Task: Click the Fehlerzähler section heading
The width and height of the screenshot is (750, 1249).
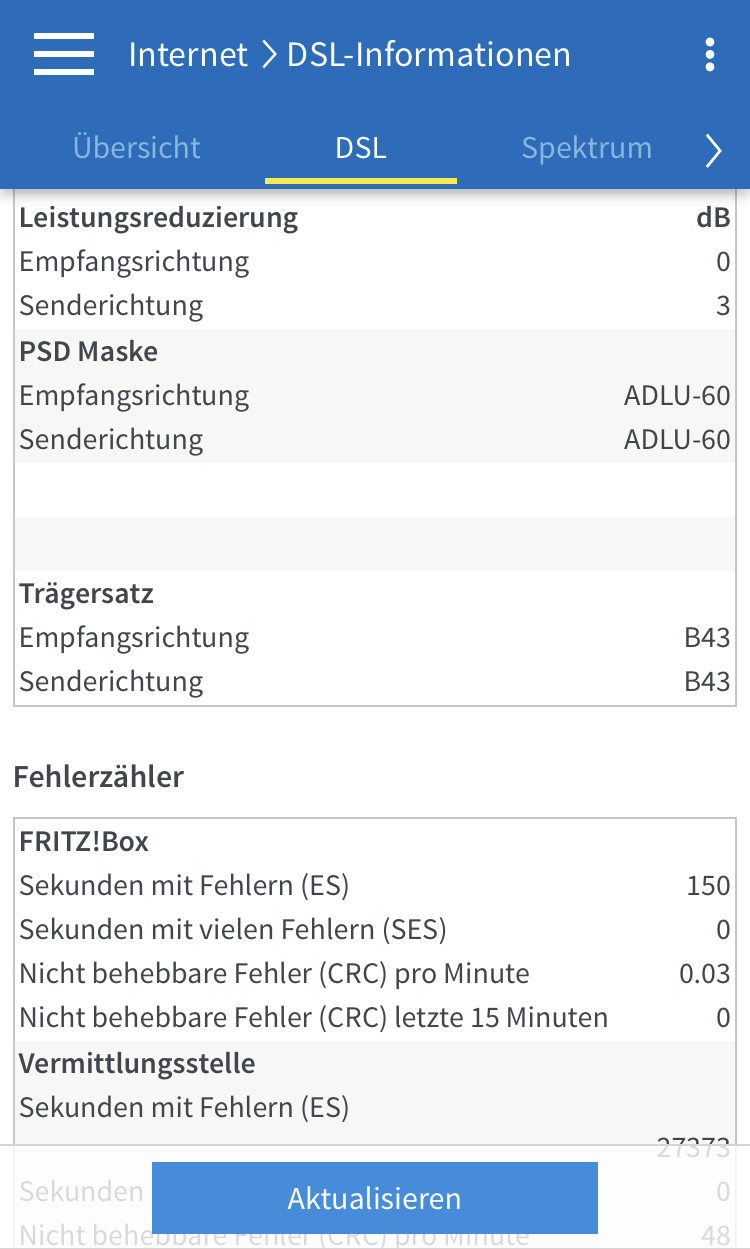Action: 98,777
